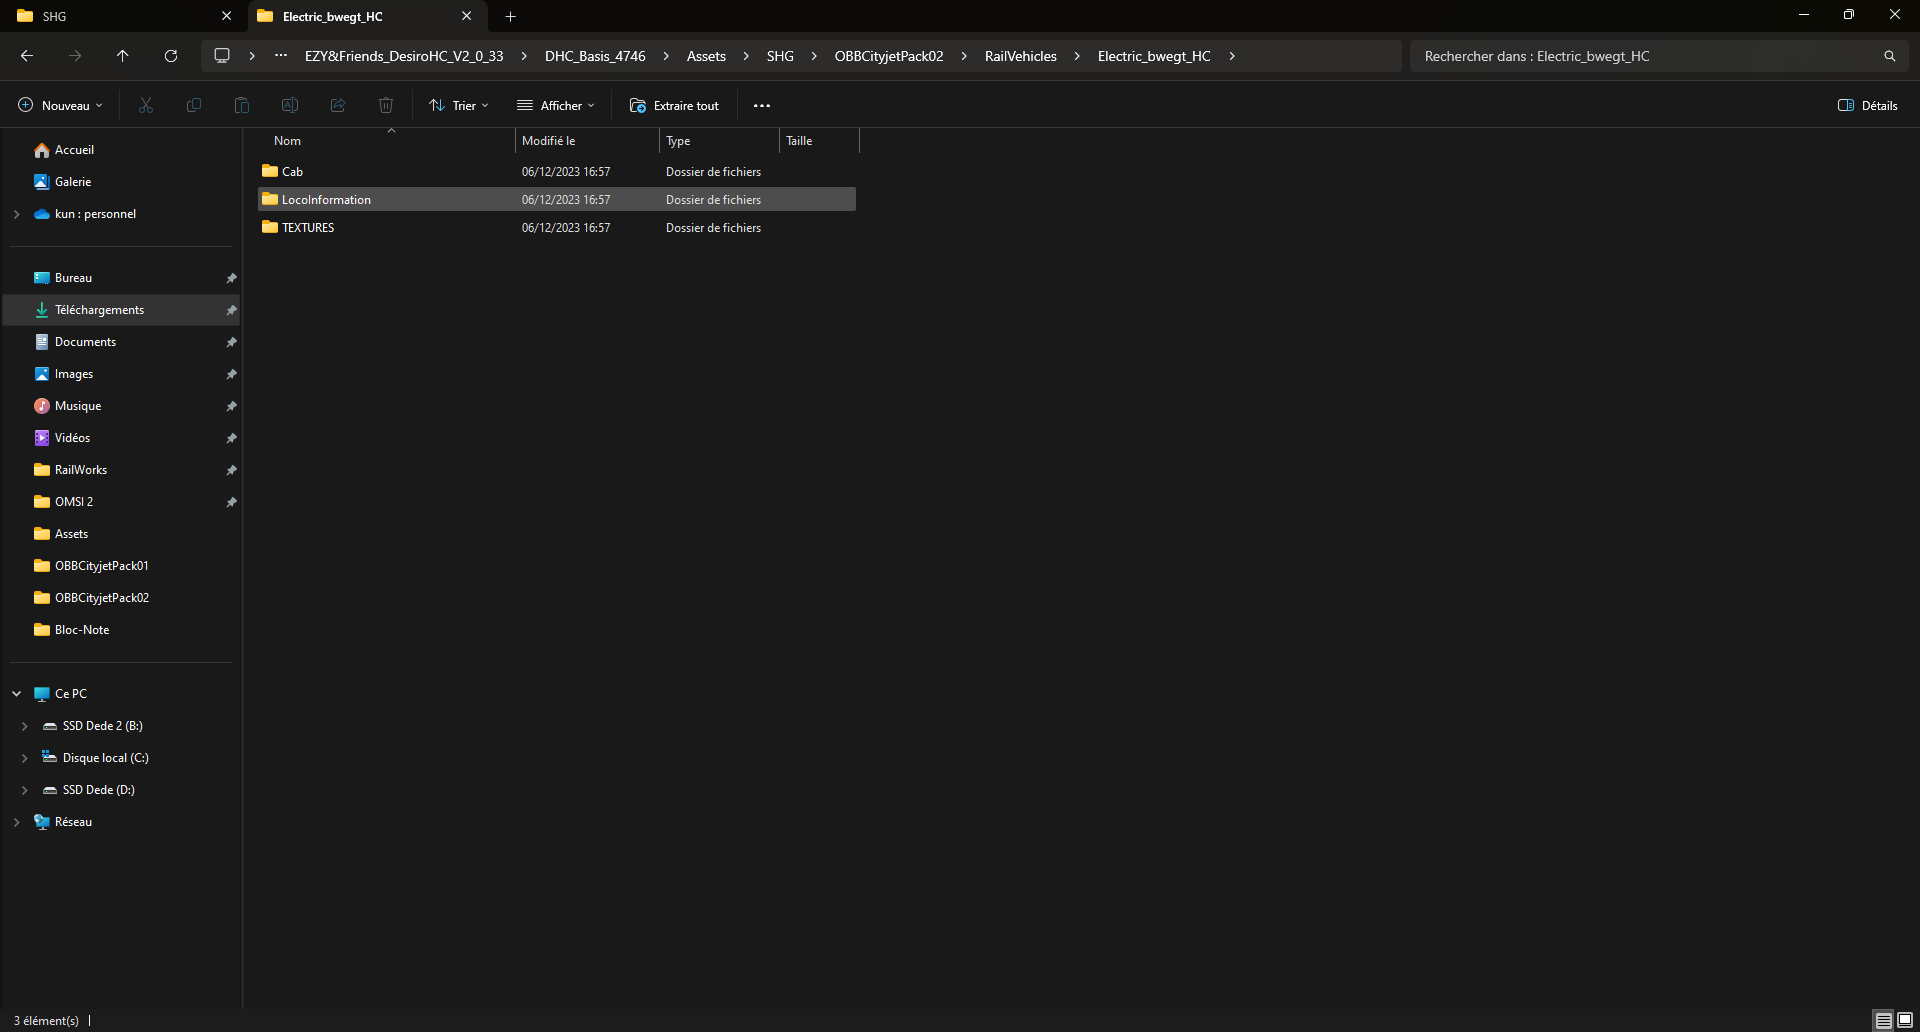
Task: Refresh the current folder view
Action: [171, 56]
